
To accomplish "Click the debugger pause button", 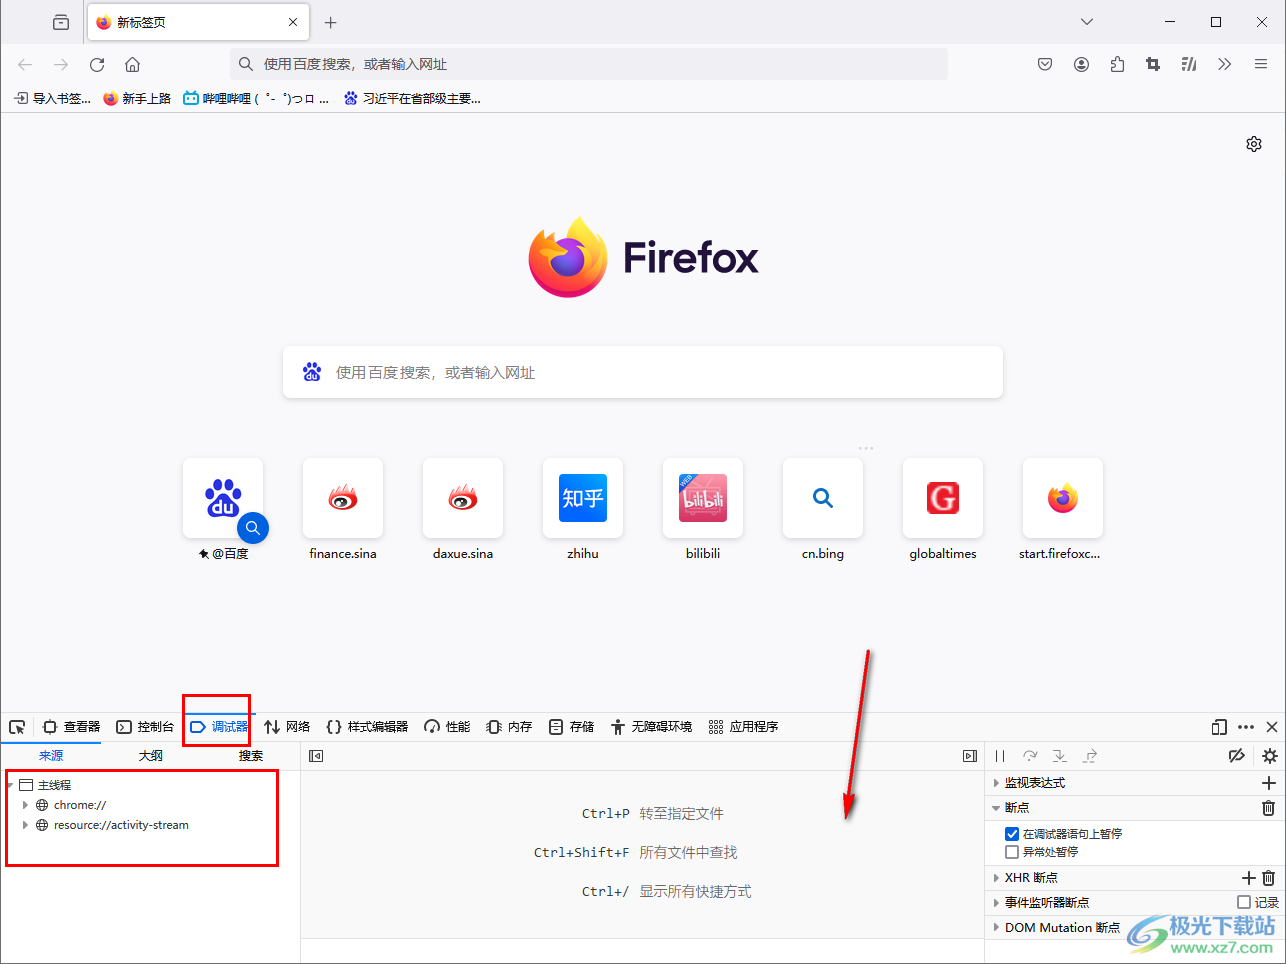I will (x=1000, y=756).
